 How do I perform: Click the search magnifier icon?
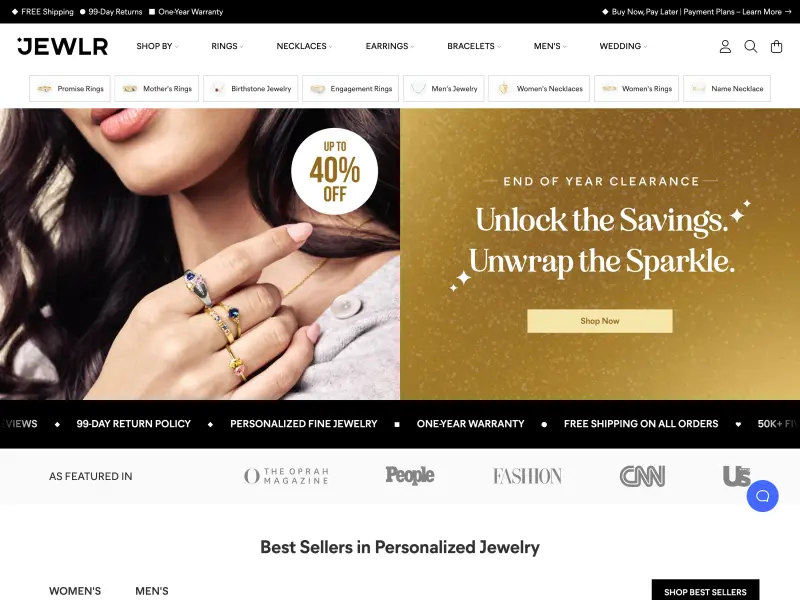click(751, 46)
